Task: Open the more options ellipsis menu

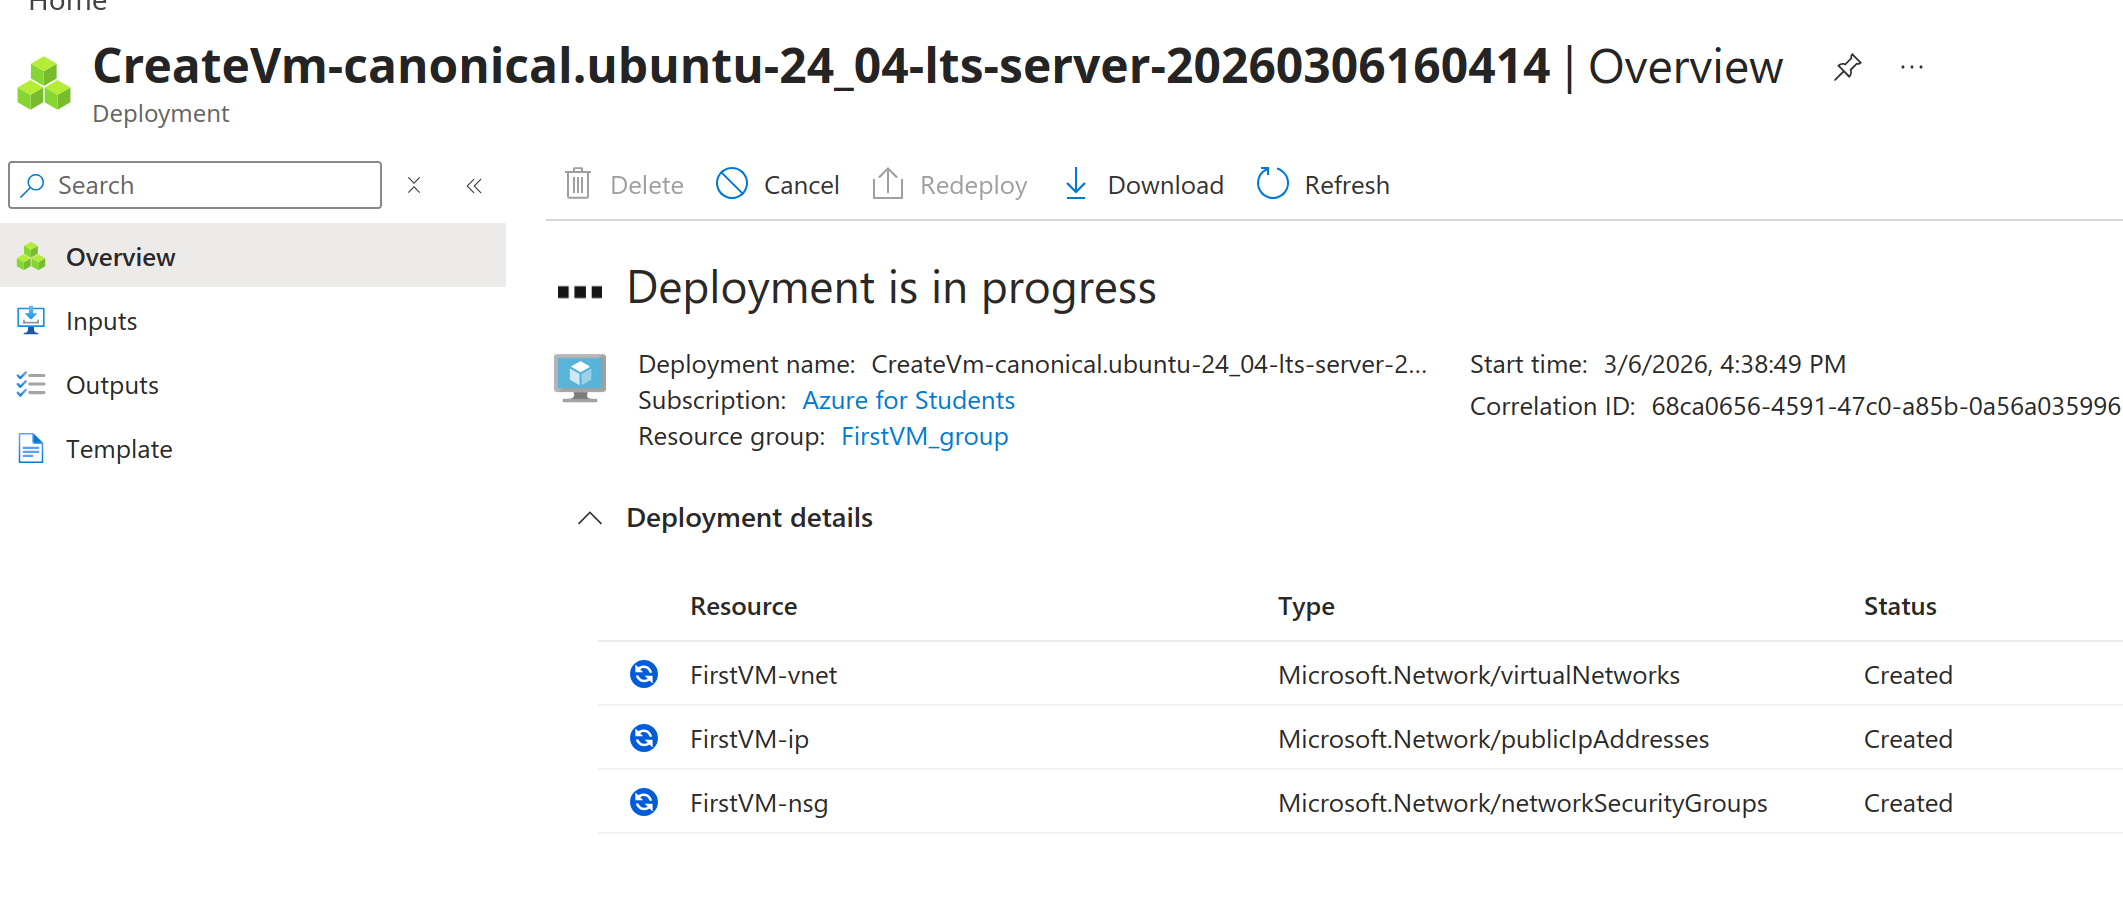Action: 1911,68
